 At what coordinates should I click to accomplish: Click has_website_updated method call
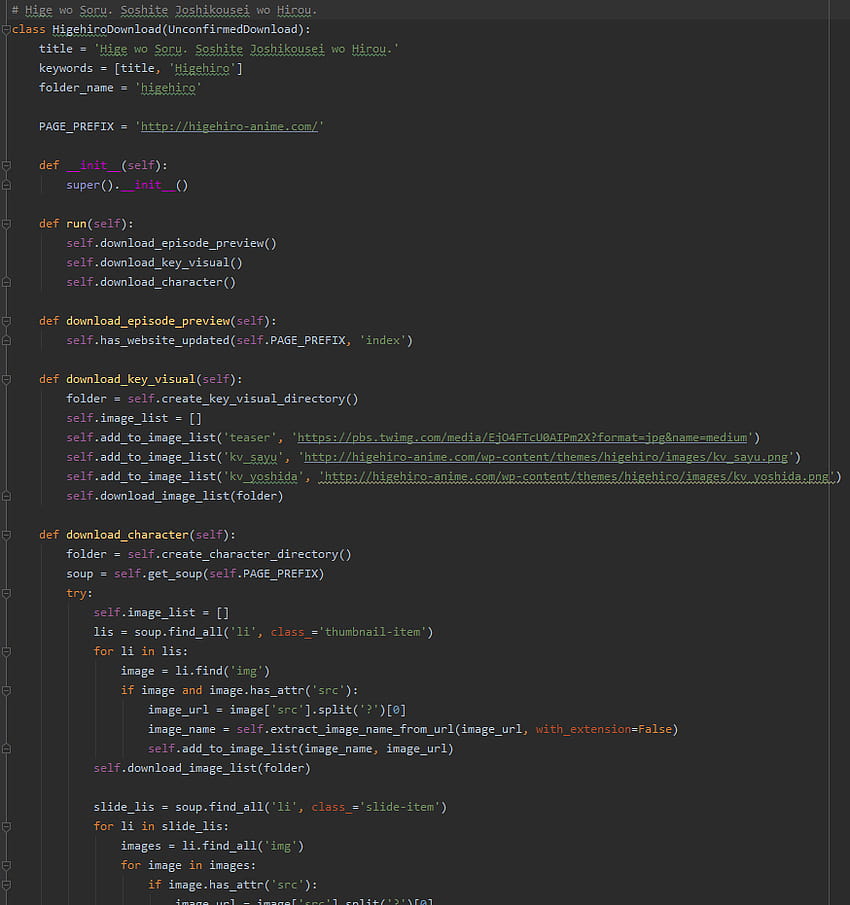(x=164, y=341)
